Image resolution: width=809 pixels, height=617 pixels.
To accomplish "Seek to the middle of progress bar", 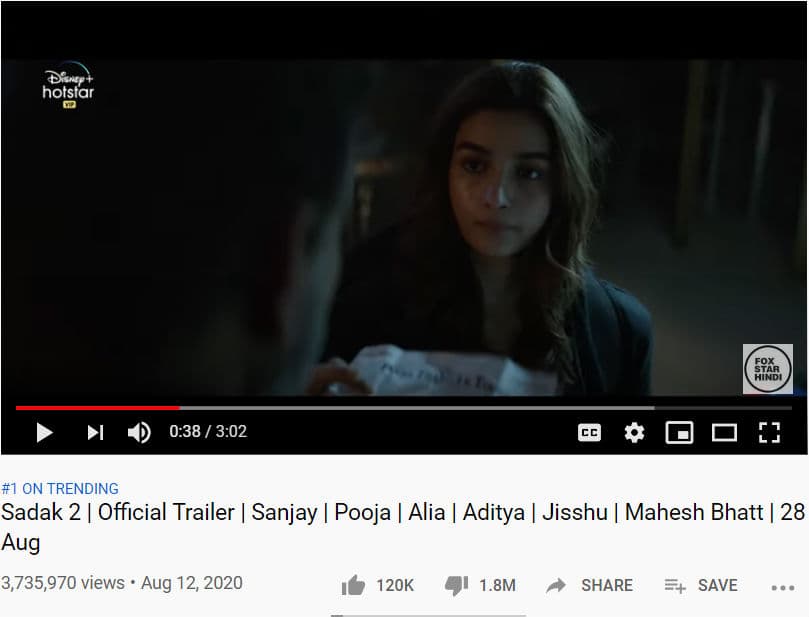I will point(404,408).
